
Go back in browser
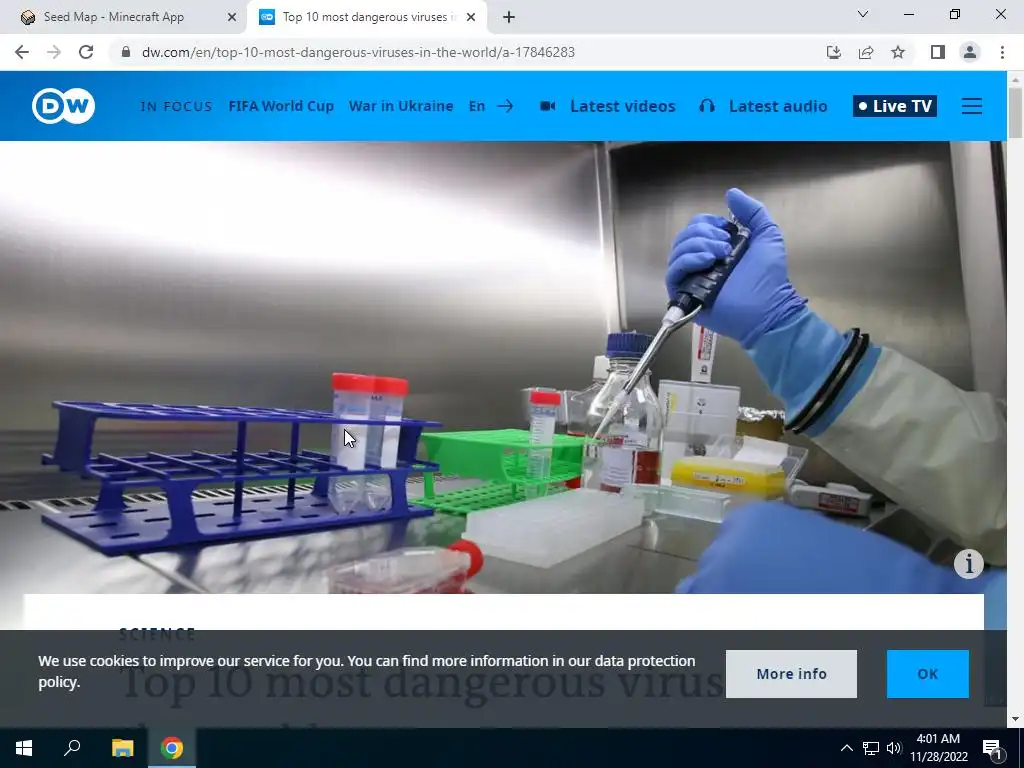[22, 52]
